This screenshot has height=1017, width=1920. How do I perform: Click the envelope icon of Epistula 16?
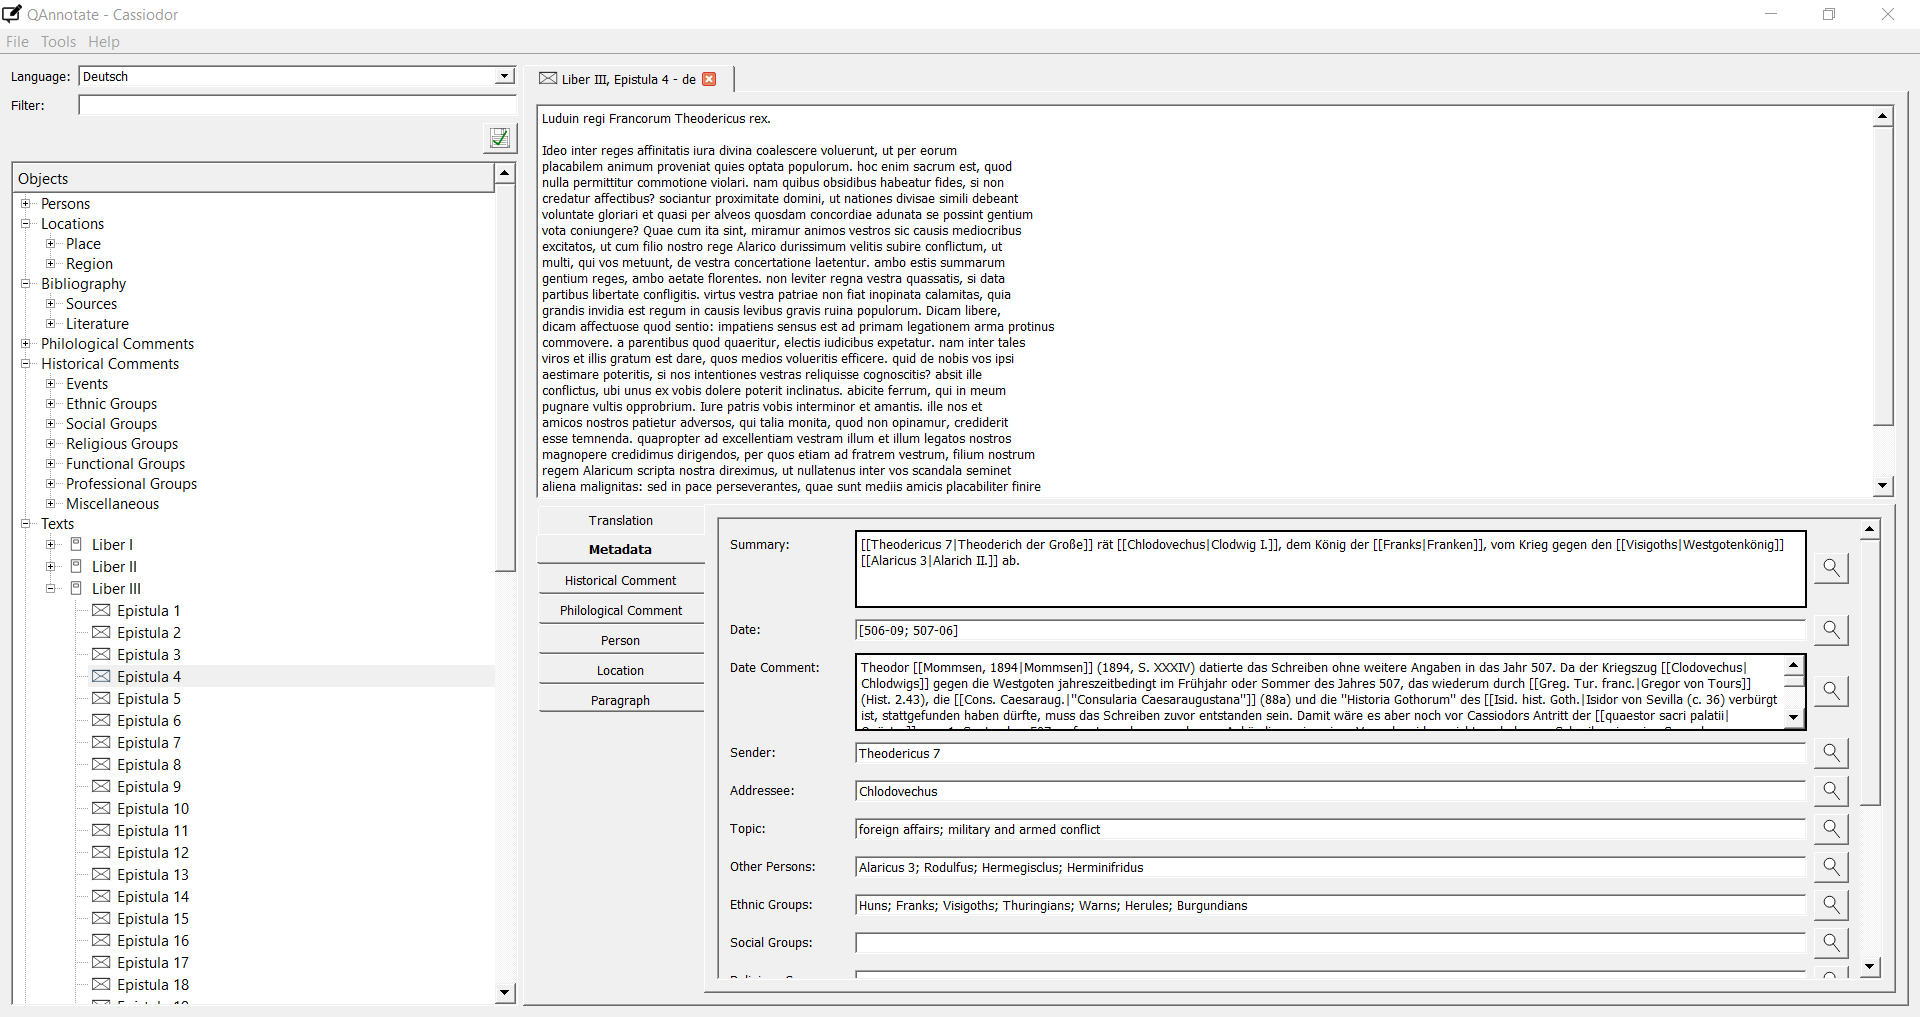coord(101,940)
